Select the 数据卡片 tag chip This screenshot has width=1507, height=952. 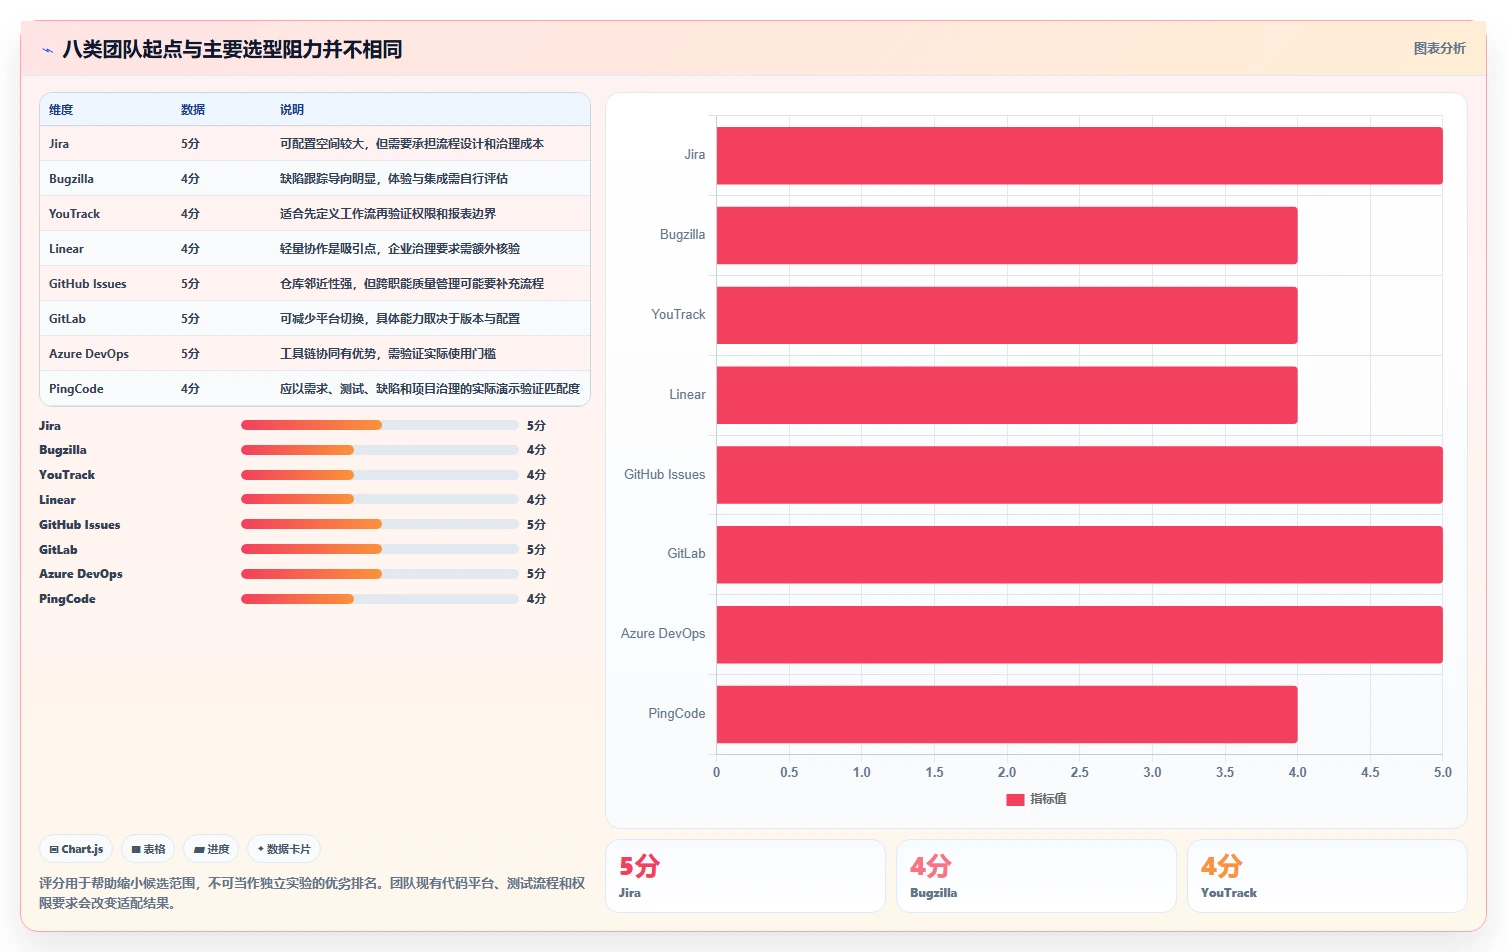pyautogui.click(x=284, y=849)
